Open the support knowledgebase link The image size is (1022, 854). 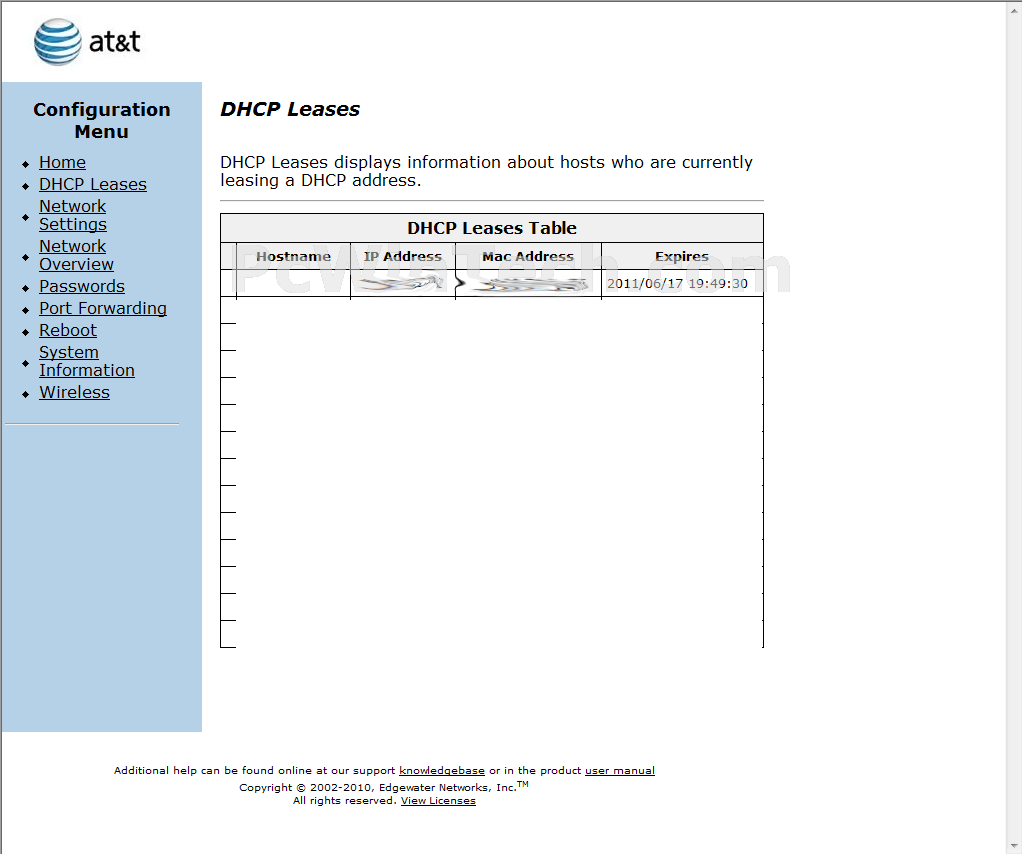coord(442,771)
